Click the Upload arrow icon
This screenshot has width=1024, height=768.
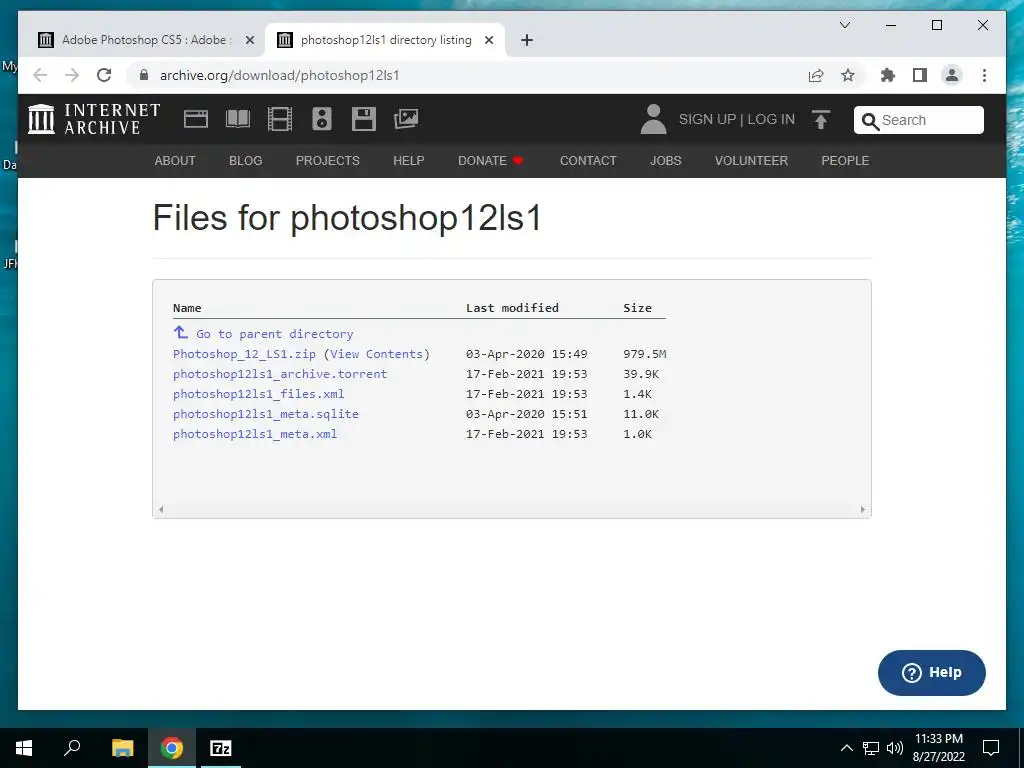(x=821, y=120)
